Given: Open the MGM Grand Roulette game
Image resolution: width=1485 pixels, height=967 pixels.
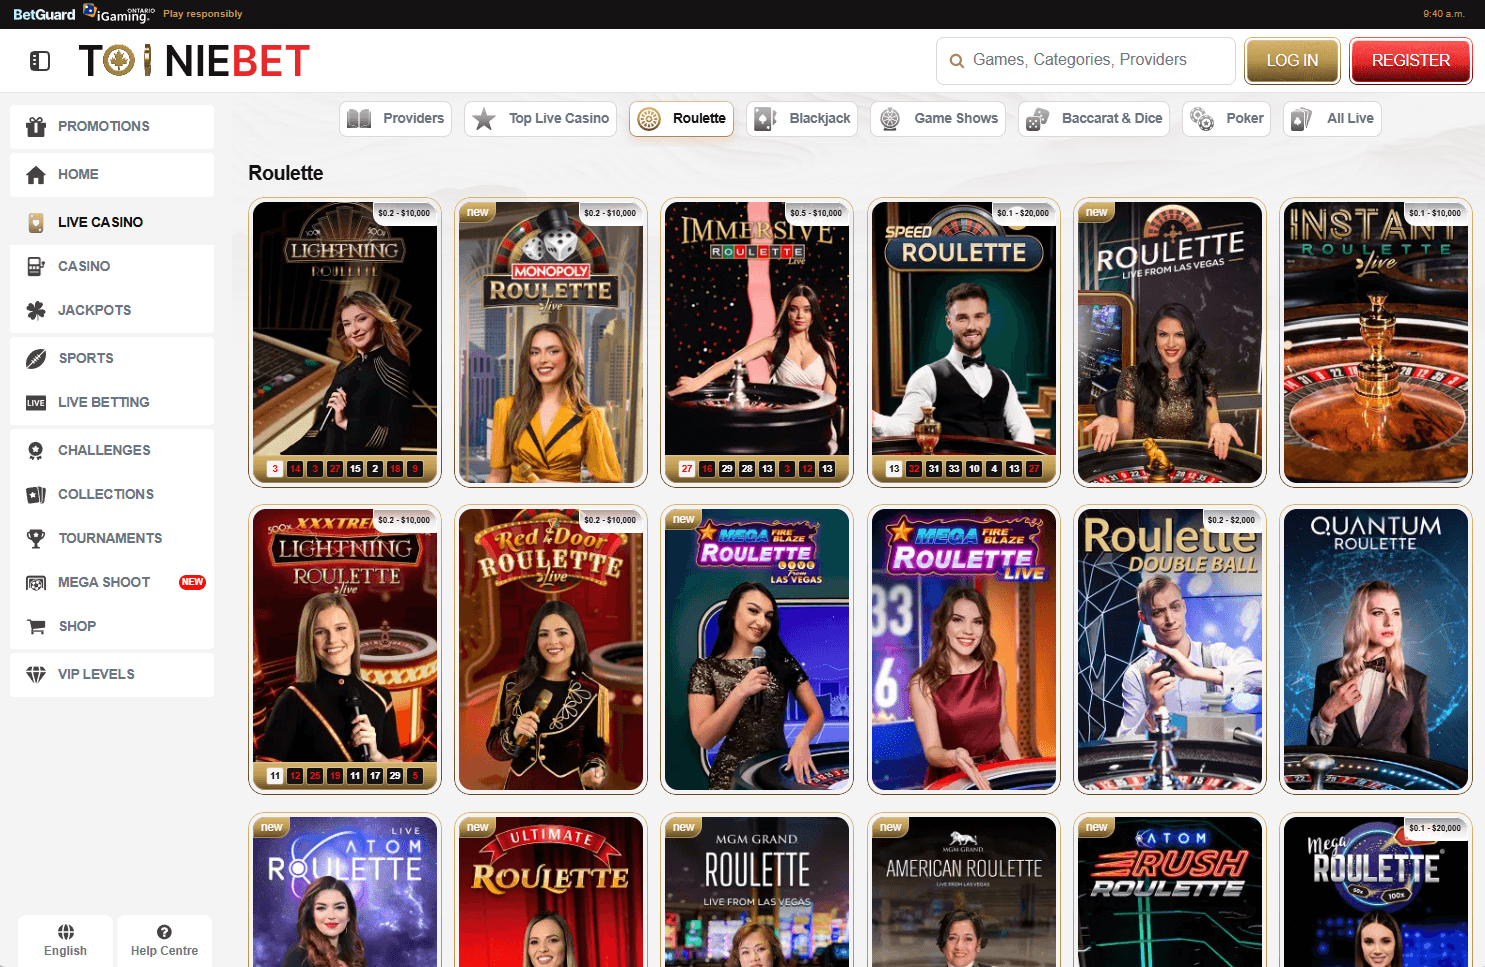Looking at the screenshot, I should [757, 890].
